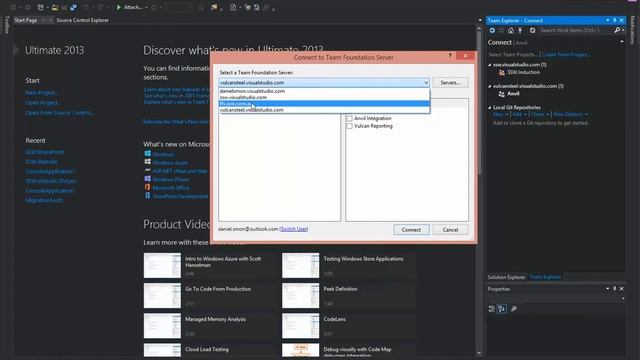This screenshot has width=640, height=360.
Task: Click the Microsoft Office icon
Action: 148,187
